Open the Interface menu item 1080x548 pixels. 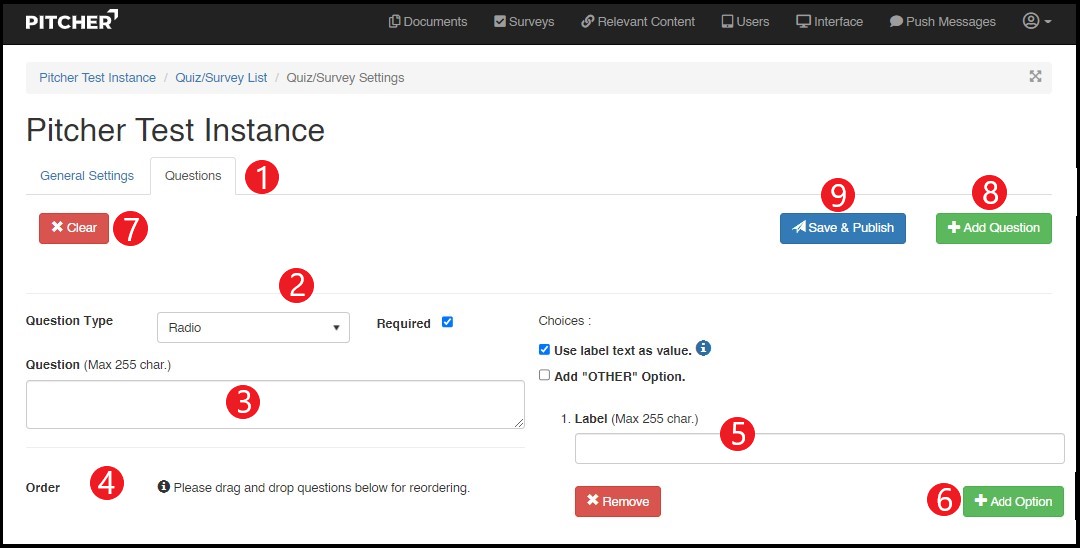(x=829, y=21)
